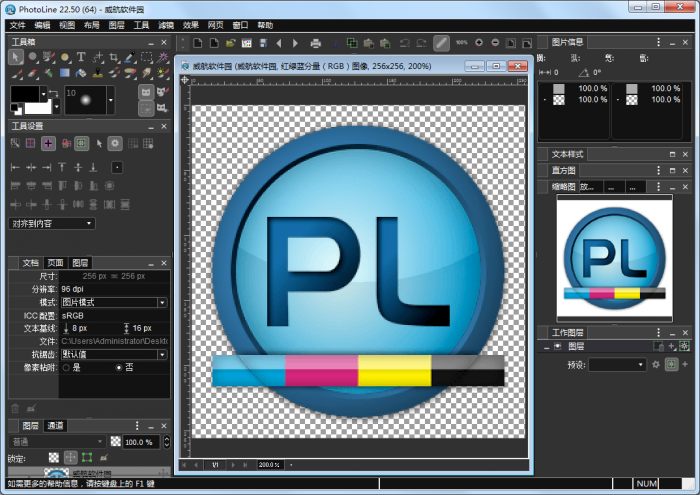Collapse the '图层' tree in working layers

[x=546, y=347]
